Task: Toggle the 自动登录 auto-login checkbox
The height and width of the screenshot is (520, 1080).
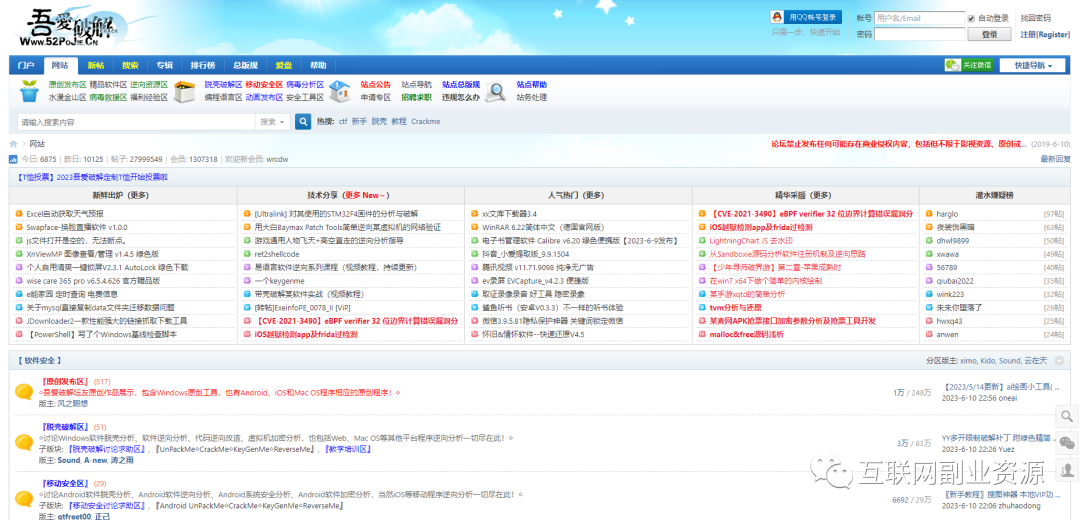Action: coord(971,18)
